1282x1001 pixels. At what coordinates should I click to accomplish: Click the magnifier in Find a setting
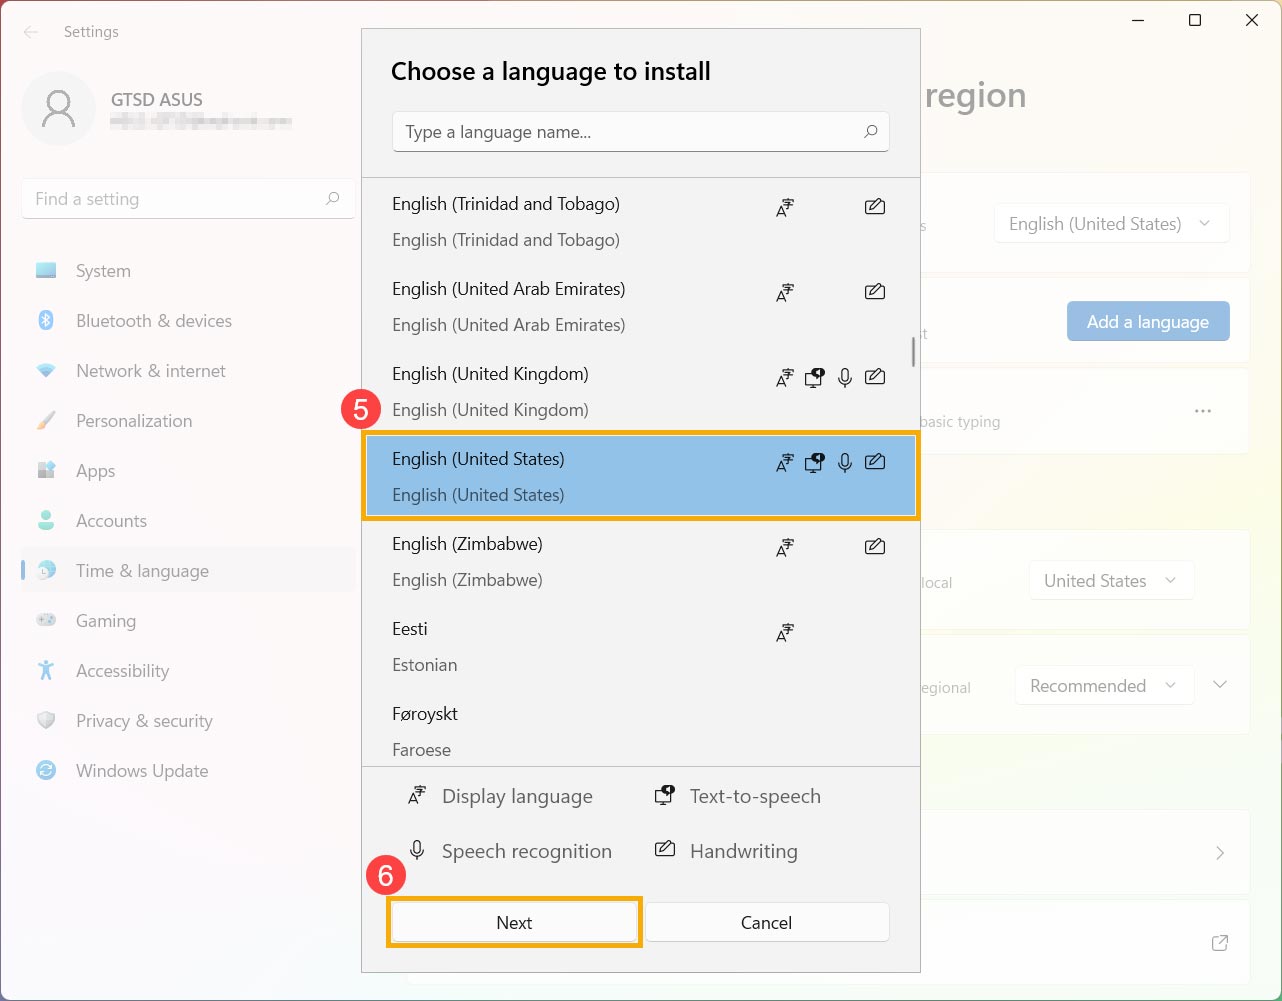tap(333, 199)
